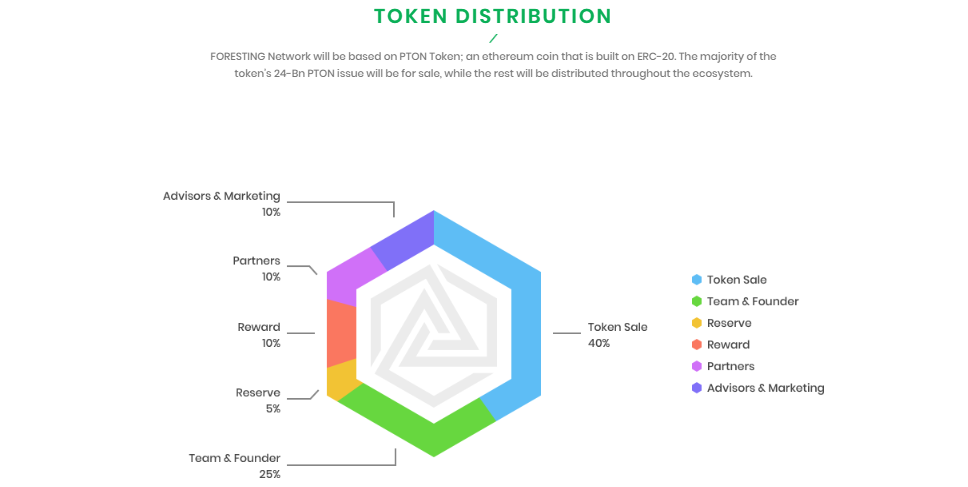
Task: Toggle Token Sale legend text entry
Action: (x=737, y=280)
